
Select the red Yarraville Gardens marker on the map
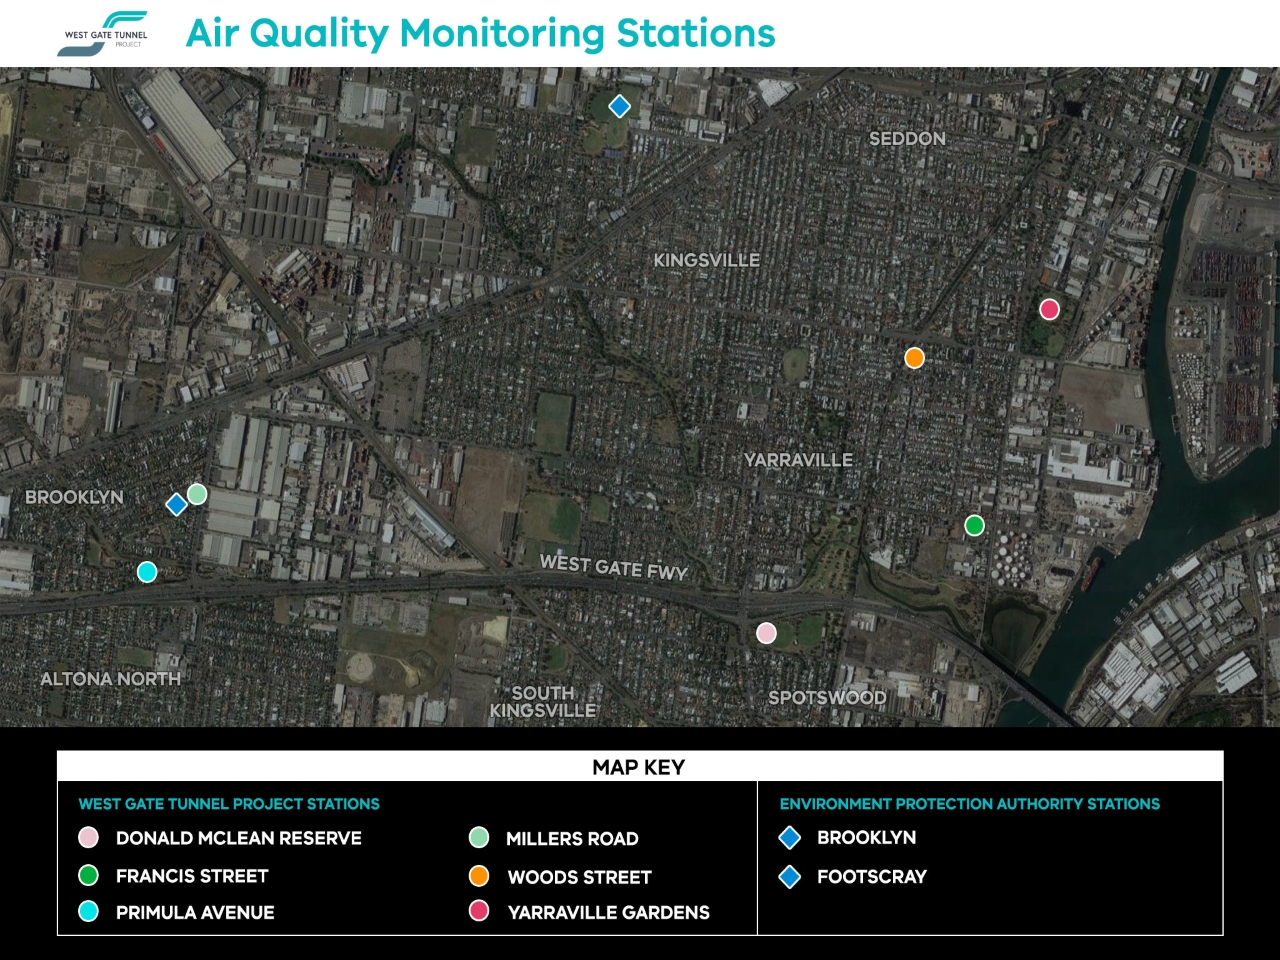(1049, 309)
